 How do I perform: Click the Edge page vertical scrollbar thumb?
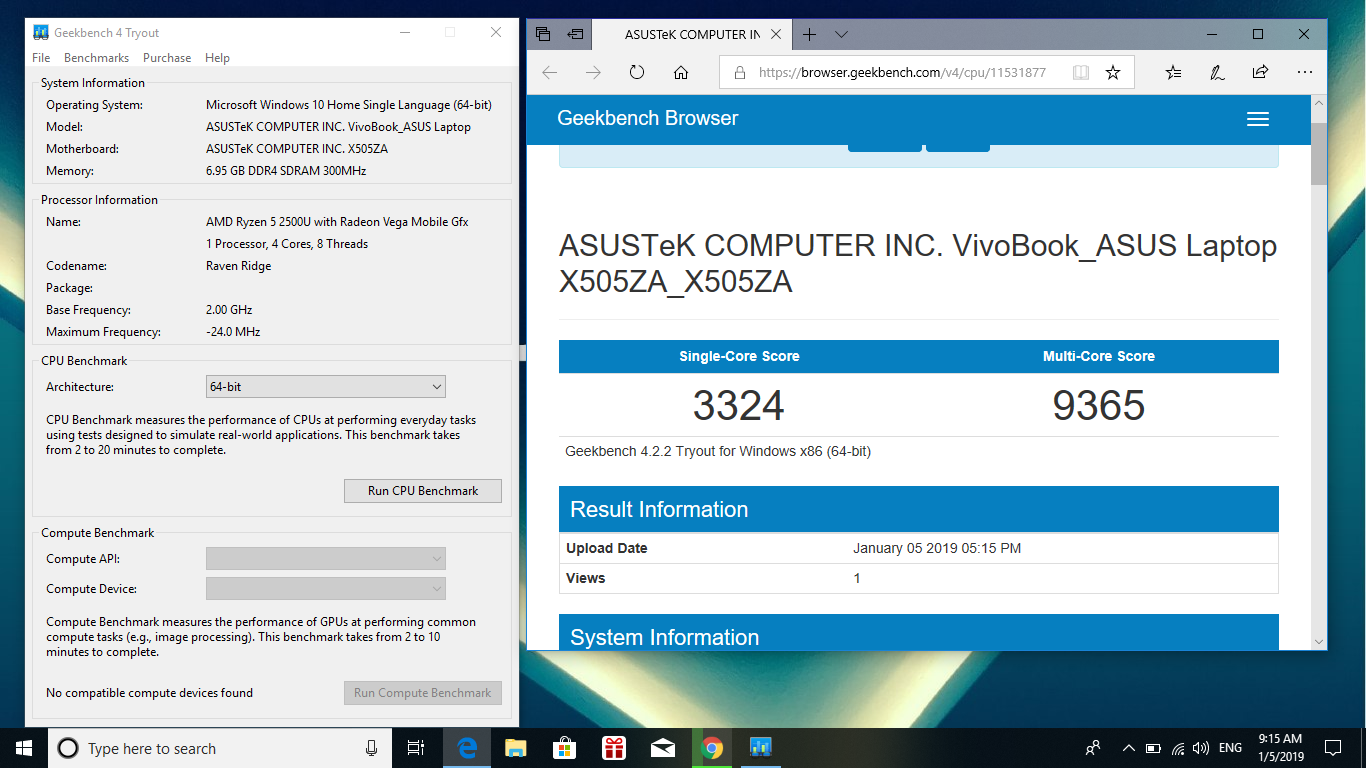coord(1319,152)
